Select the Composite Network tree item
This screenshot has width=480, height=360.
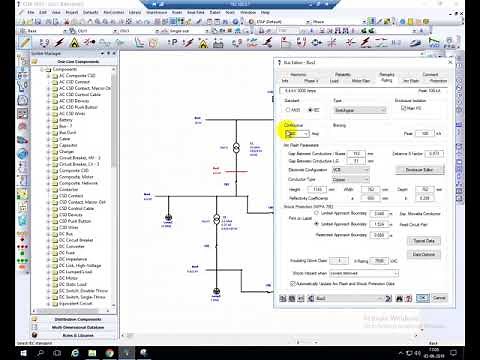(78, 183)
